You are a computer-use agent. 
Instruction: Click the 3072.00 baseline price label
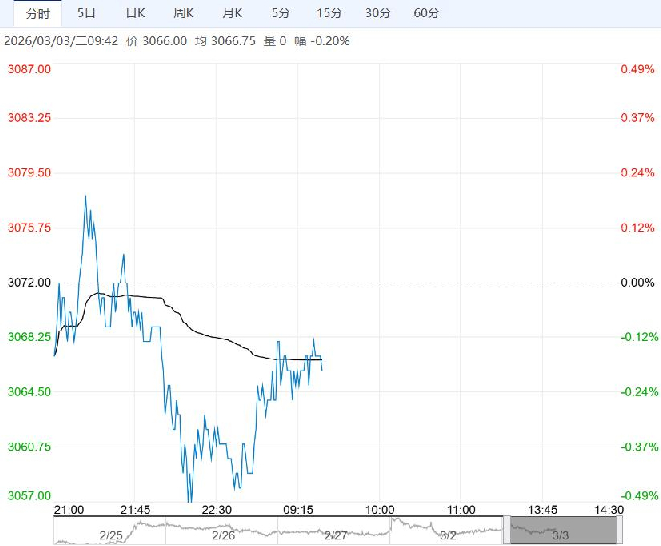pos(31,283)
